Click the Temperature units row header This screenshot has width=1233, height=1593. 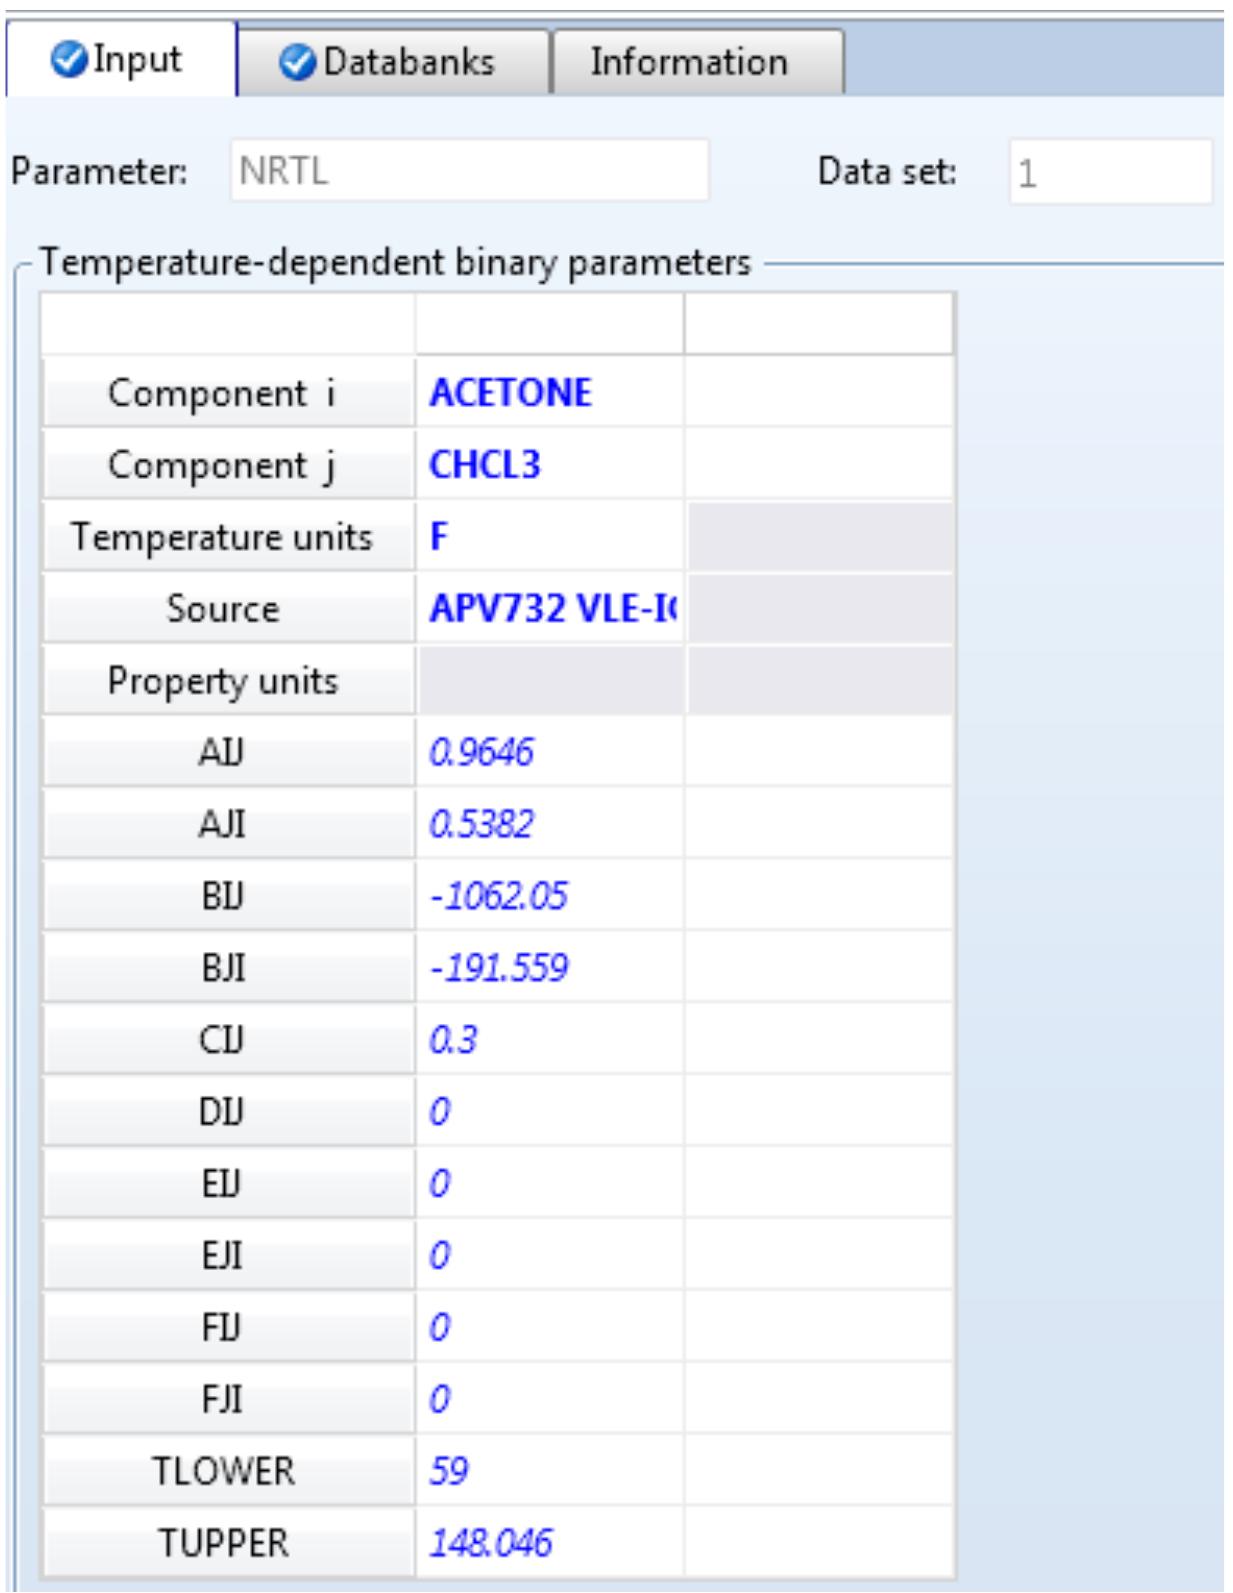click(x=228, y=537)
